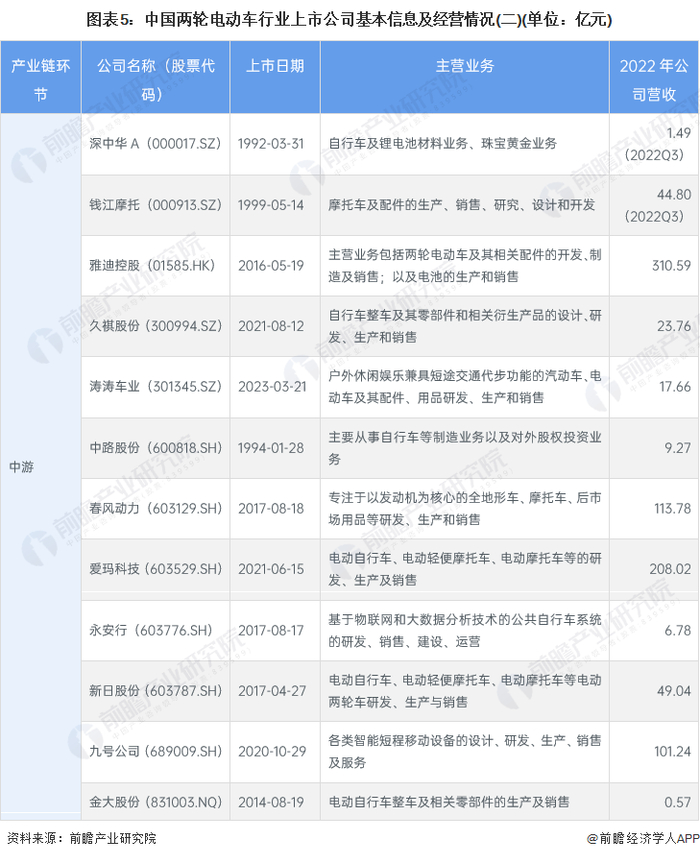This screenshot has height=858, width=700.
Task: Select the 产业链环节 column header
Action: (x=41, y=77)
